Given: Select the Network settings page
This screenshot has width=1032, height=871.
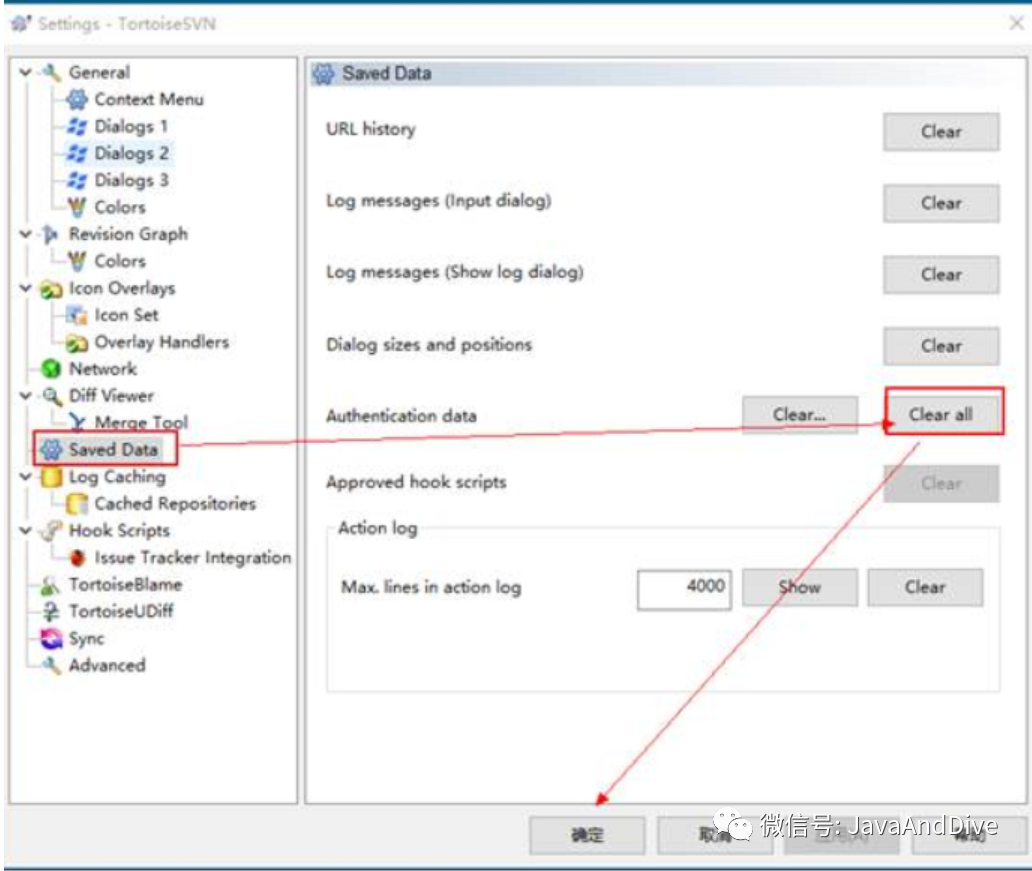Looking at the screenshot, I should coord(103,369).
